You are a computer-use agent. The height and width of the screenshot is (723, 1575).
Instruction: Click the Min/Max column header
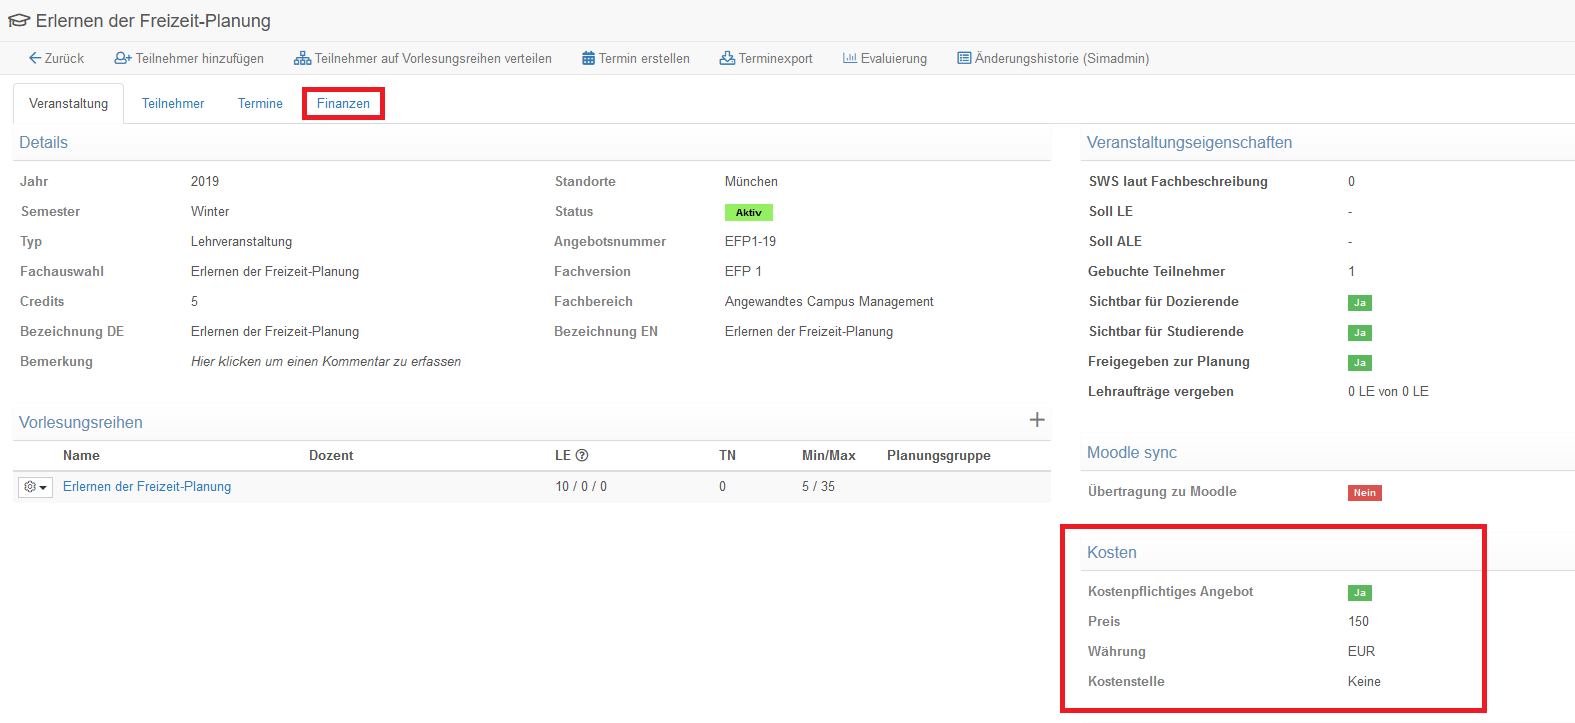829,455
